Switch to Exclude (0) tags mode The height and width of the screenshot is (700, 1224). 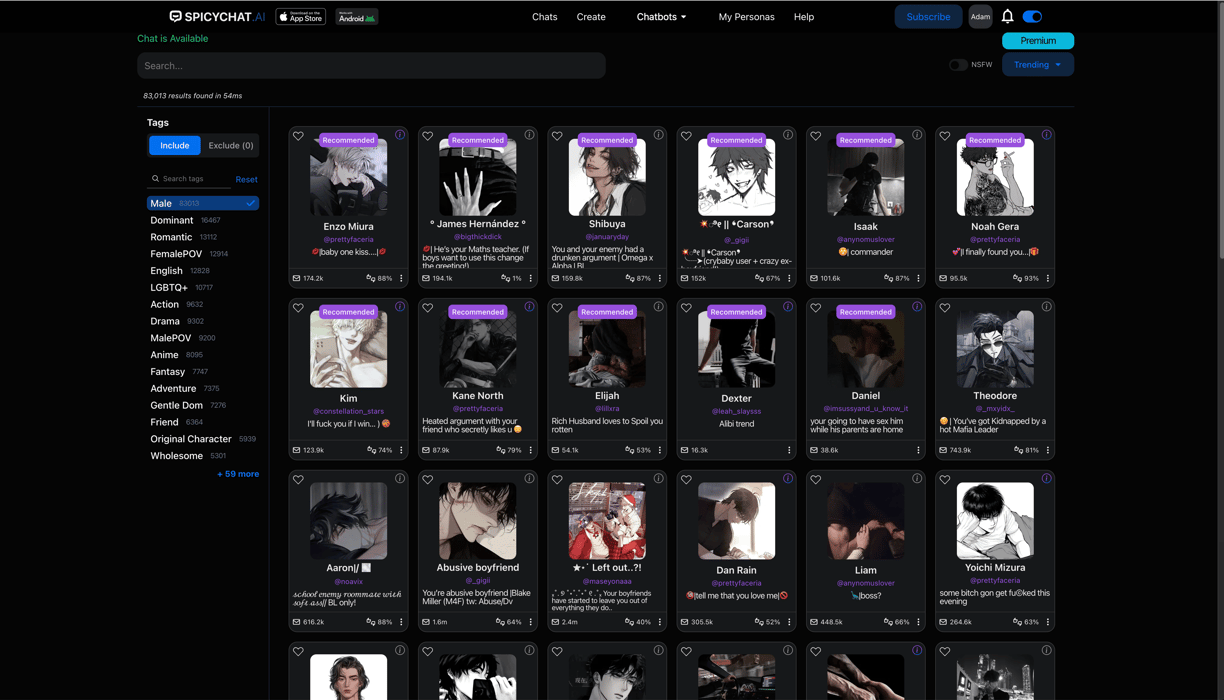pyautogui.click(x=230, y=145)
